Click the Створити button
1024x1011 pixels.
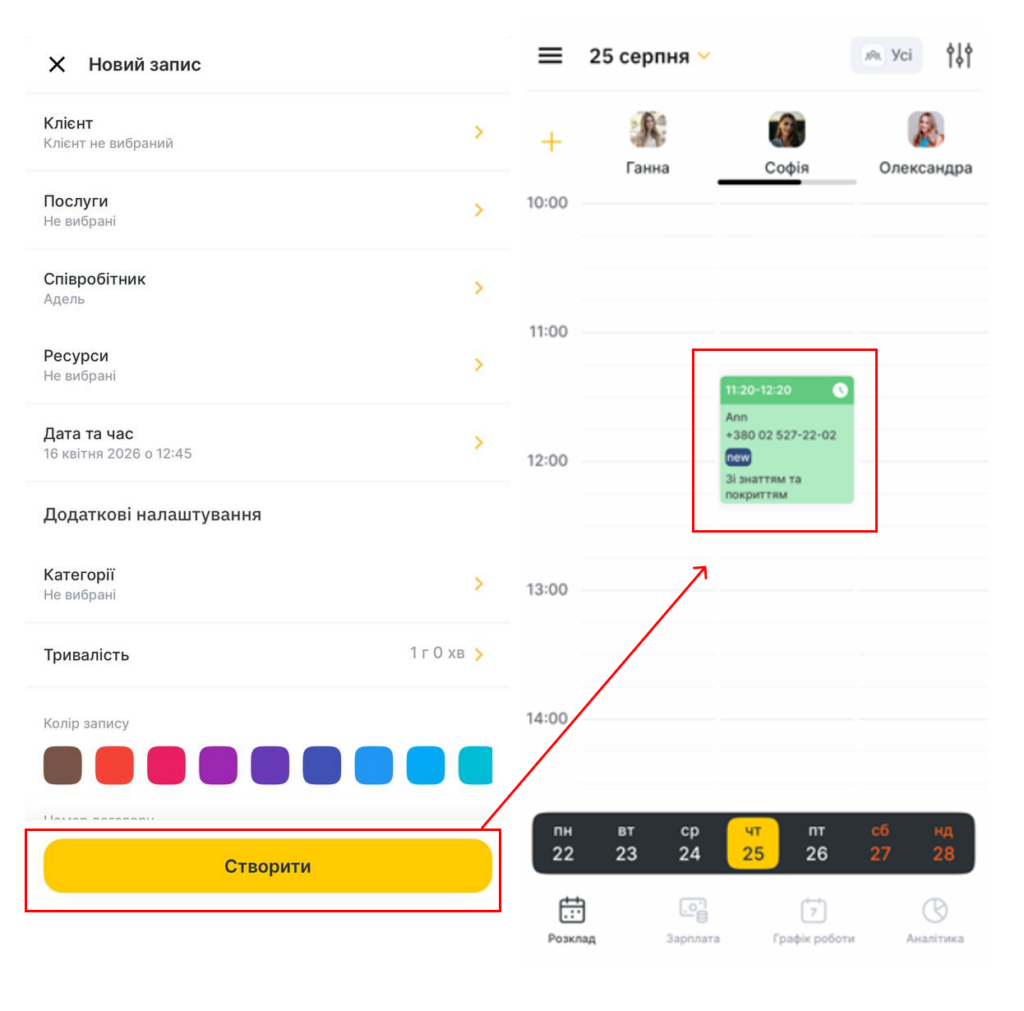(x=267, y=866)
